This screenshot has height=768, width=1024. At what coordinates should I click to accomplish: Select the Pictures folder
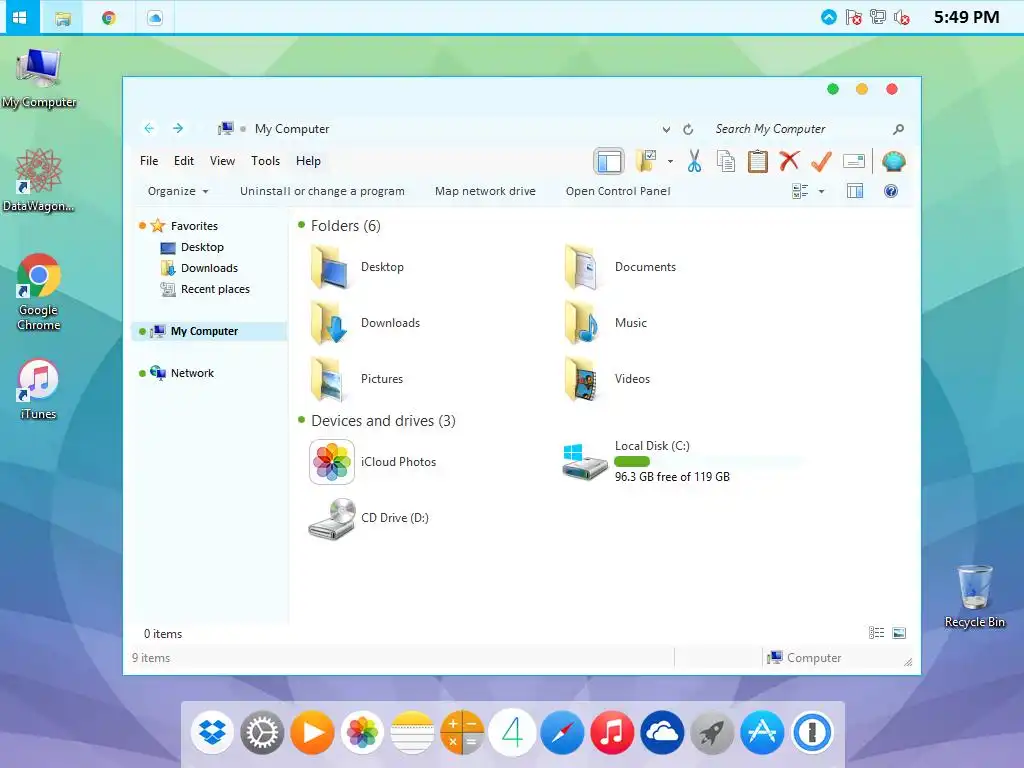coord(357,379)
